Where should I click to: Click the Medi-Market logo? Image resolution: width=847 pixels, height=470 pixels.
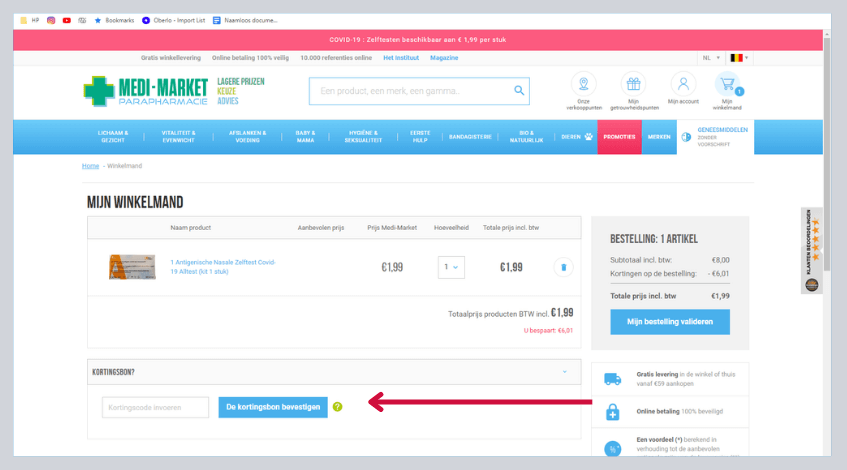(146, 91)
